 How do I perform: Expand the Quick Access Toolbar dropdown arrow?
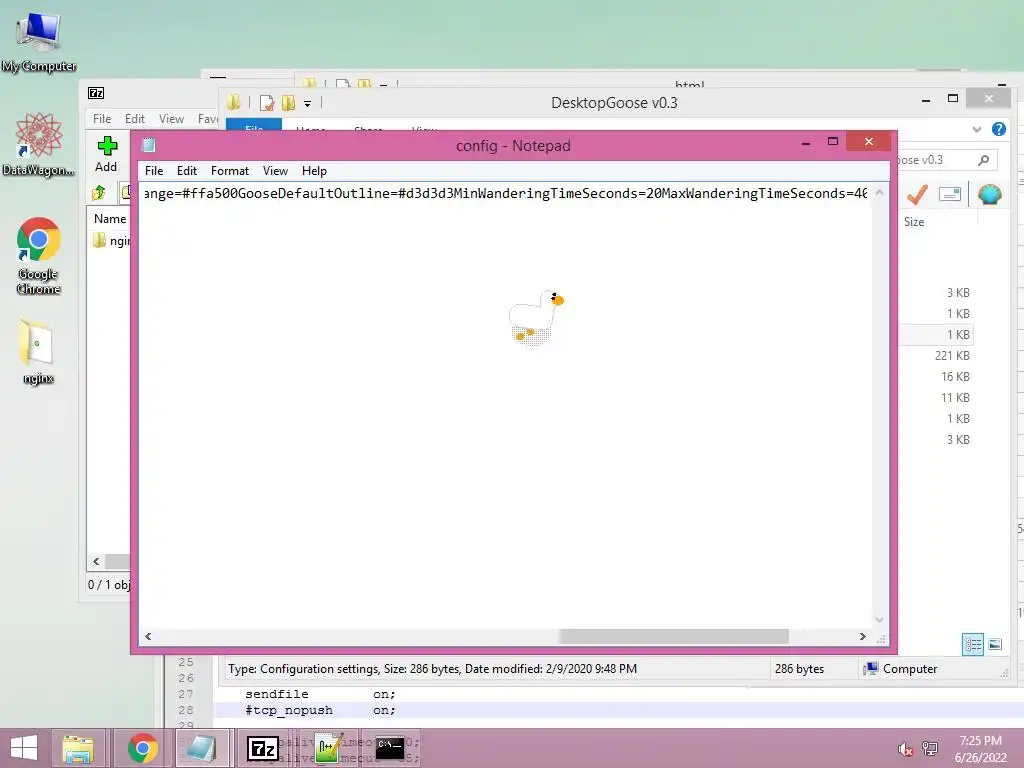click(x=308, y=103)
